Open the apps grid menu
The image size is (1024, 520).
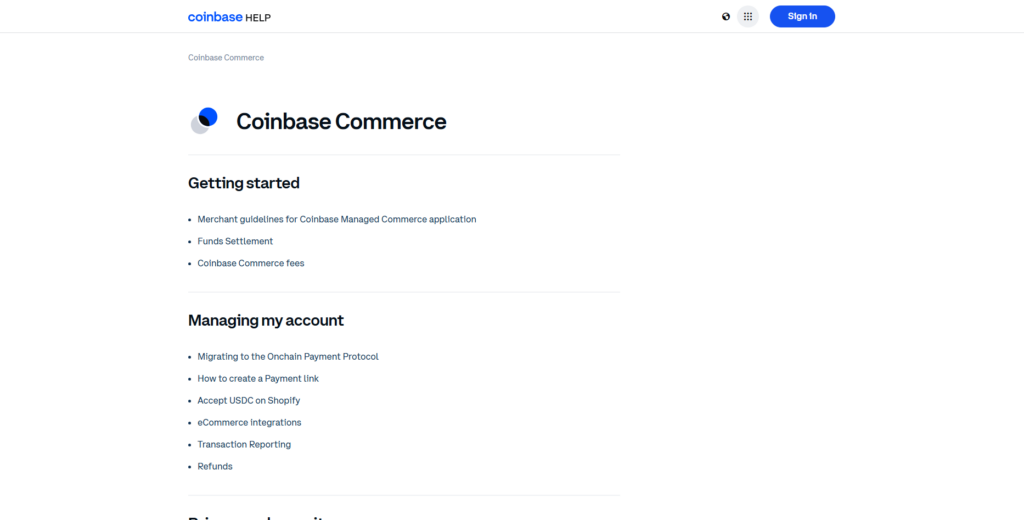(748, 16)
